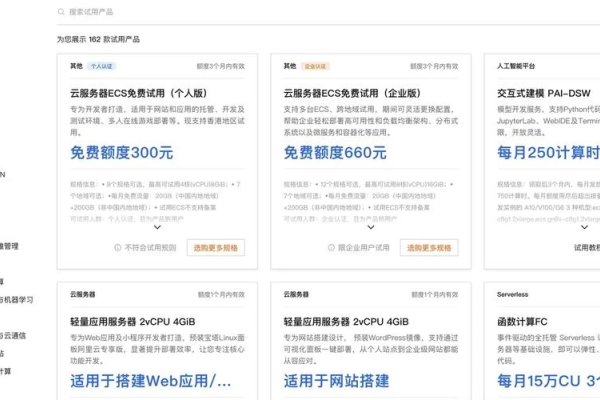600x400 pixels.
Task: Open 云服务器ECS免费试用（个人版） title
Action: (139, 93)
